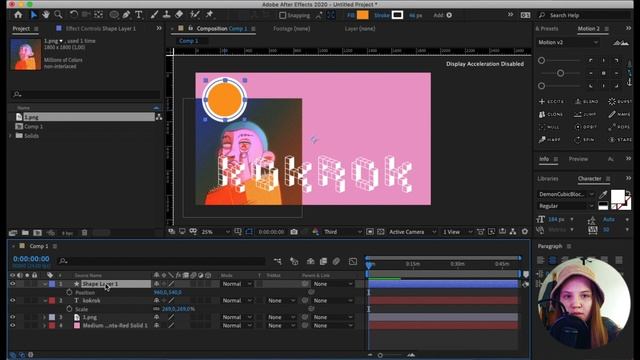640x360 pixels.
Task: Toggle Scale stopwatch on kokrok layer
Action: (x=69, y=309)
